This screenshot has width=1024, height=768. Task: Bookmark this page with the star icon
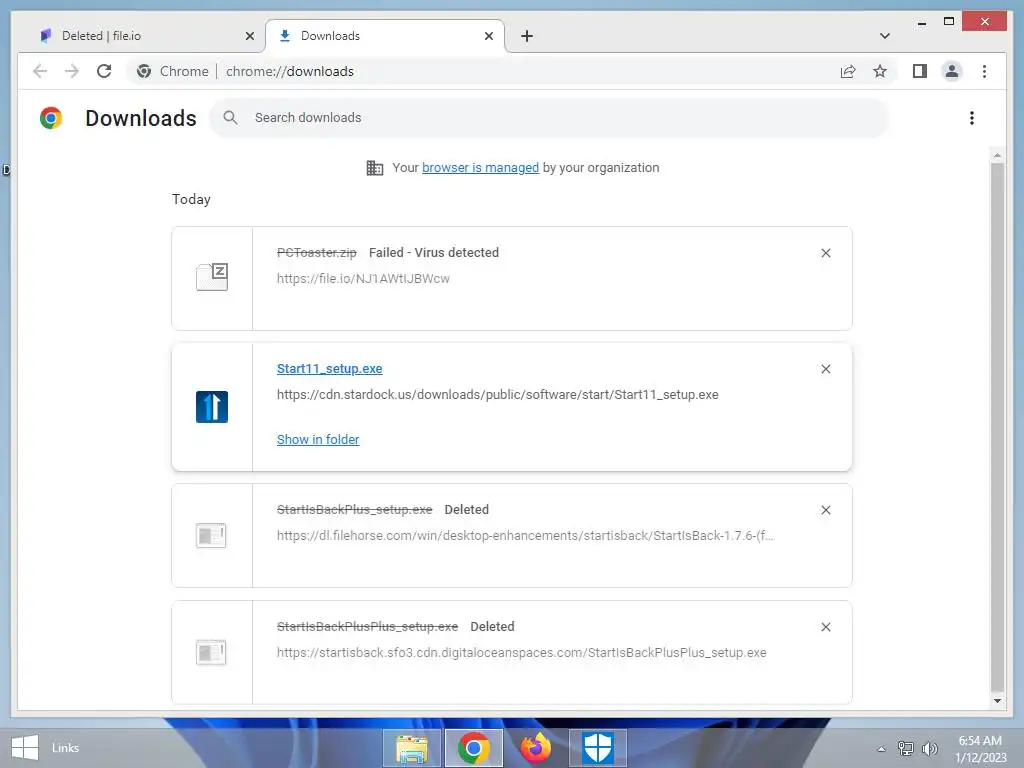point(880,71)
